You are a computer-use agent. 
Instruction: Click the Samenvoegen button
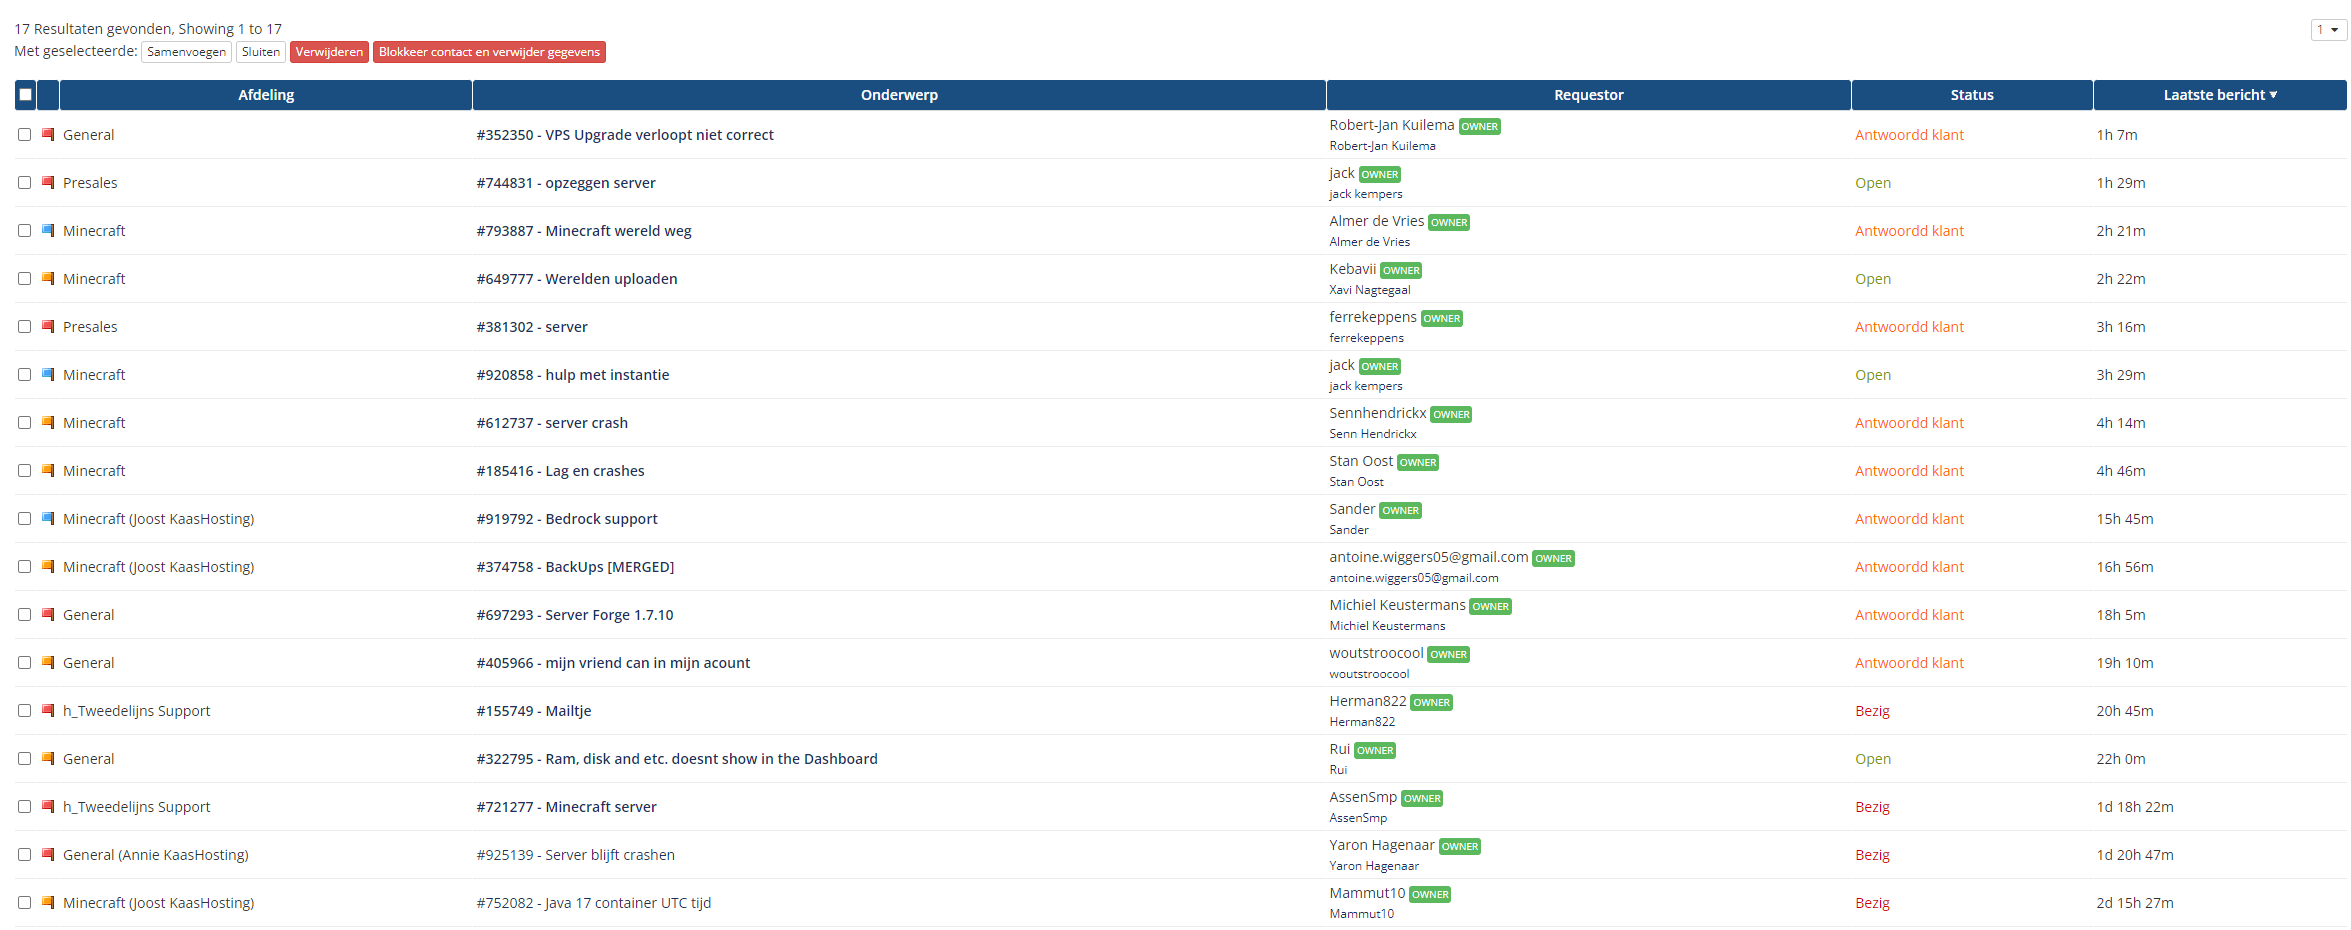(x=186, y=52)
